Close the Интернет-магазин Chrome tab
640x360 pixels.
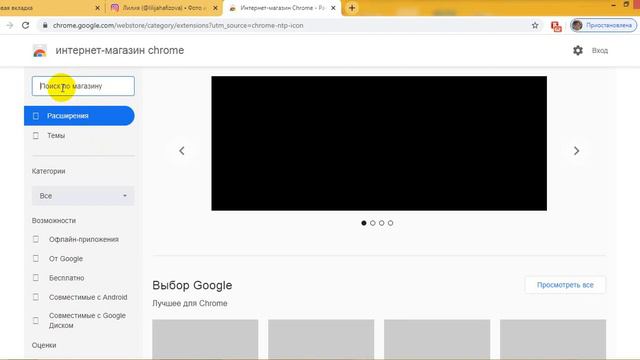coord(333,8)
